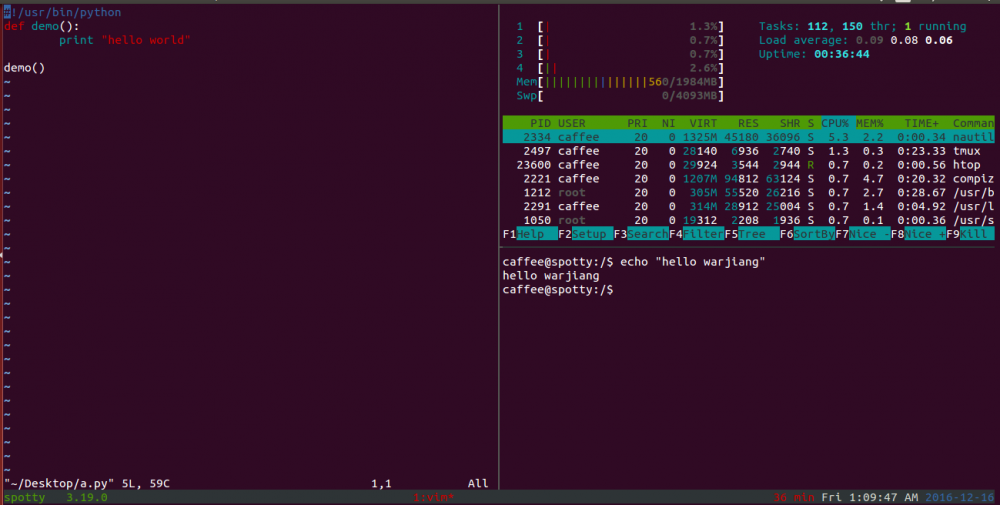Click the 'def demo():' line in vim
This screenshot has height=505, width=1000.
click(41, 26)
